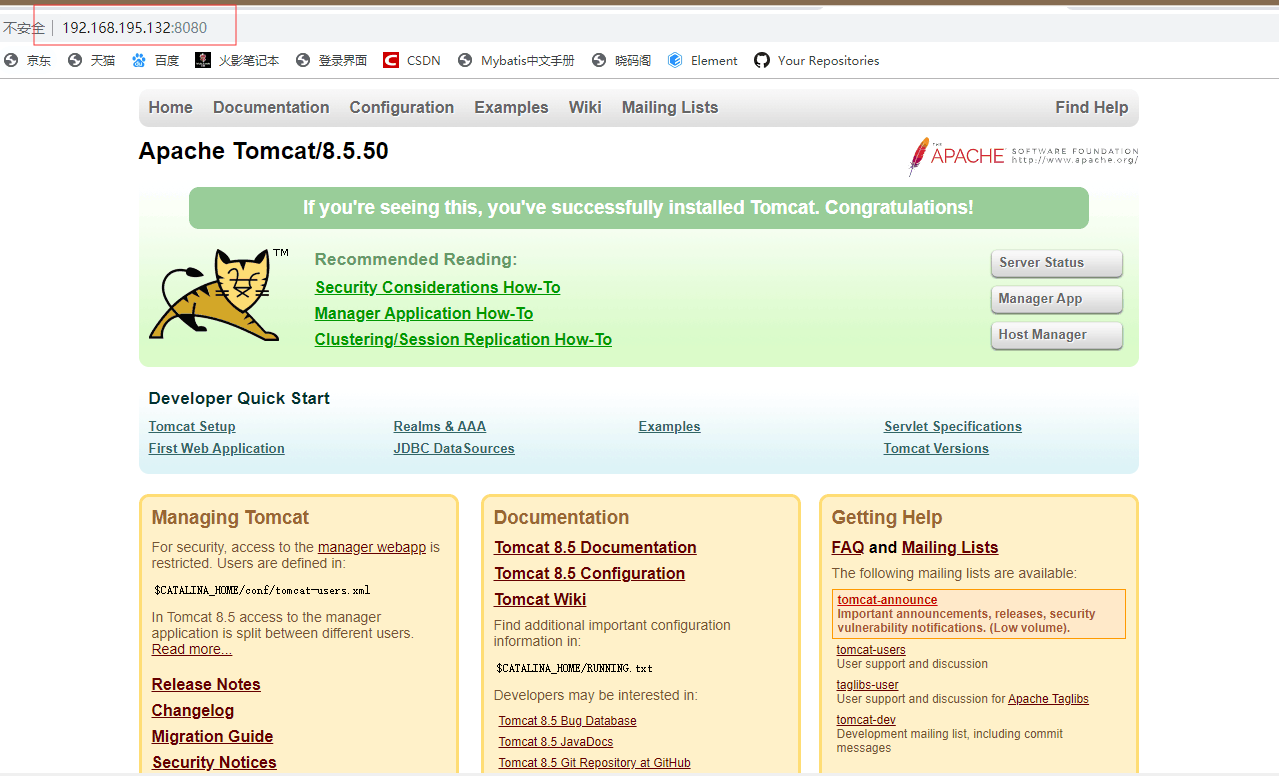Click the Server Status button
Image resolution: width=1279 pixels, height=776 pixels.
(1056, 263)
